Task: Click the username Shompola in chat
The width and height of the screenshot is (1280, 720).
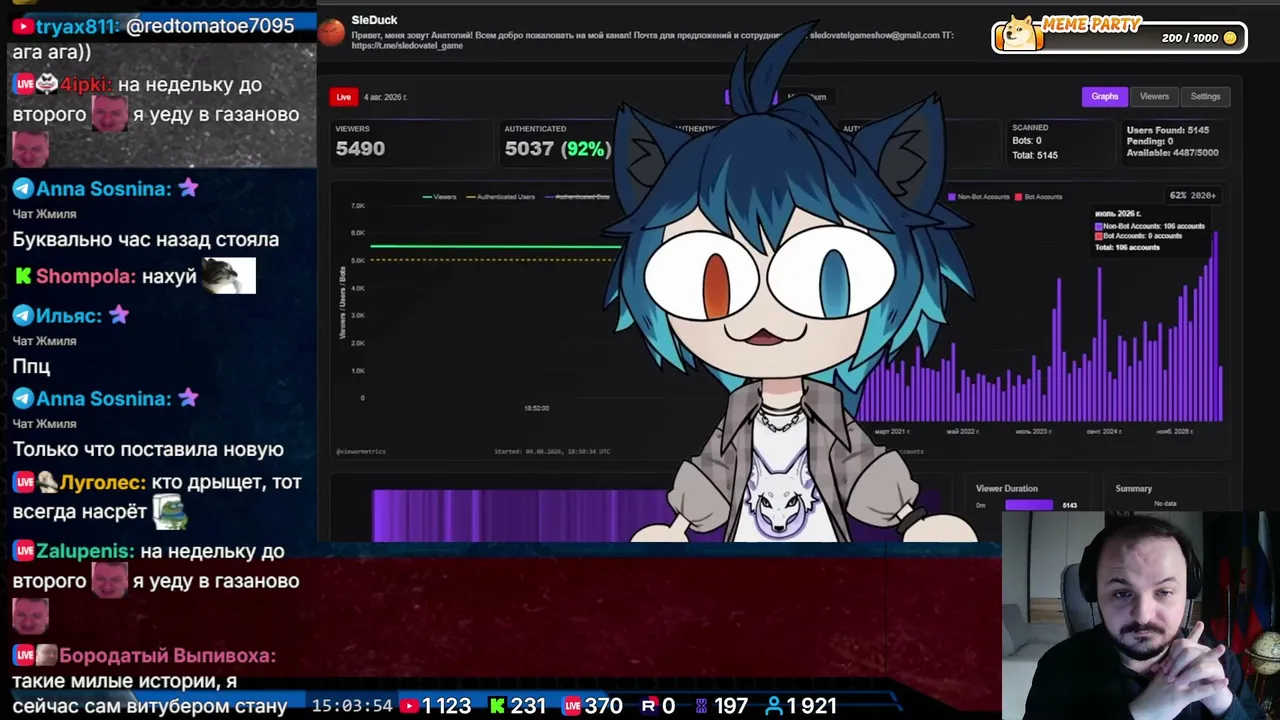Action: click(86, 277)
